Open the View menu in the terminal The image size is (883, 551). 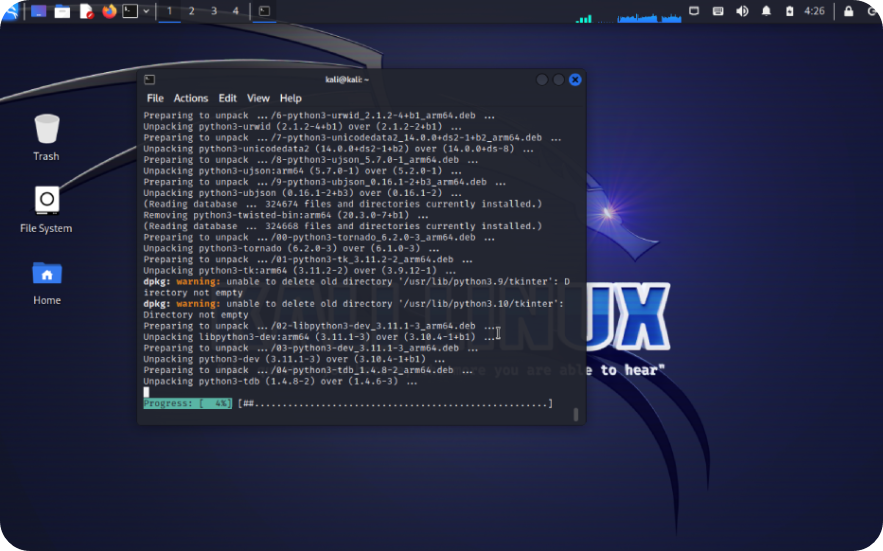[258, 98]
